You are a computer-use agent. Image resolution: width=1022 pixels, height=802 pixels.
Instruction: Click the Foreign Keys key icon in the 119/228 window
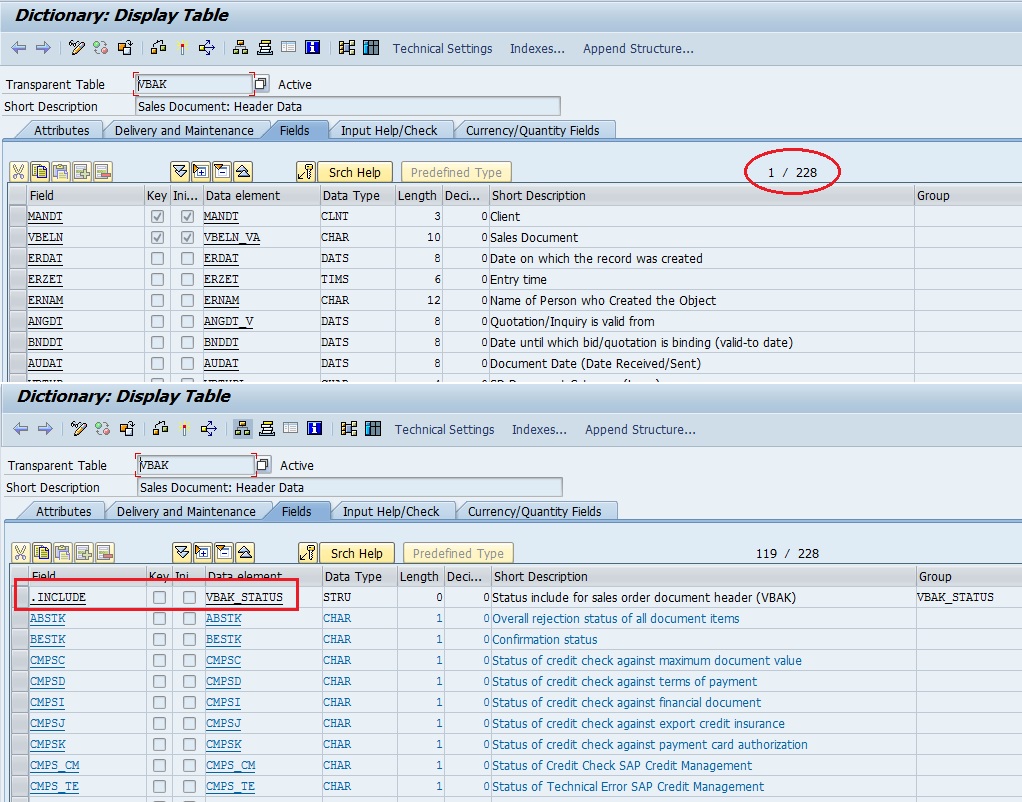click(306, 553)
